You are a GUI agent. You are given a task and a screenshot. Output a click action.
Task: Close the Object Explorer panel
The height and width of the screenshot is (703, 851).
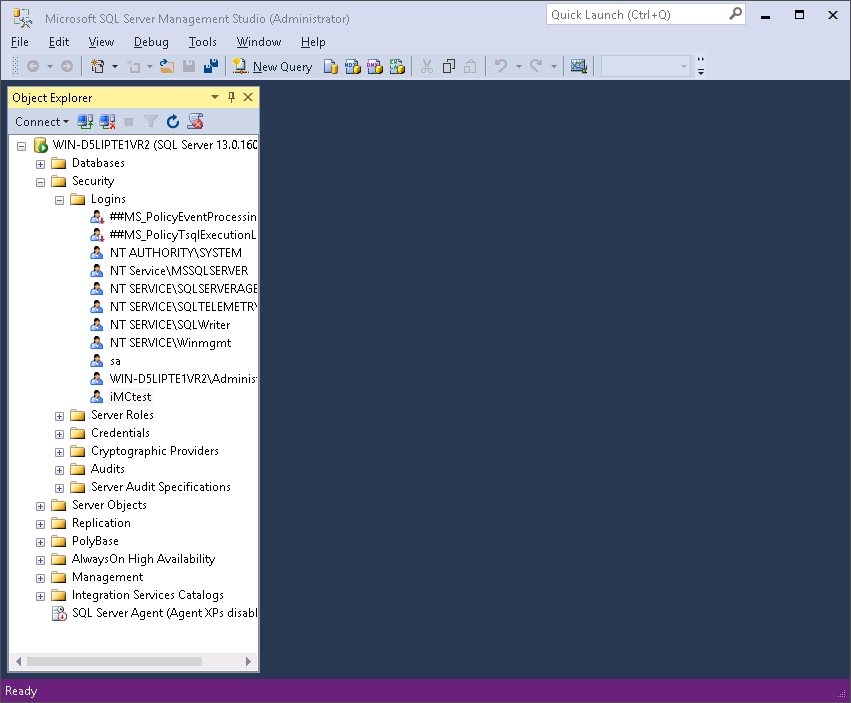pyautogui.click(x=248, y=97)
